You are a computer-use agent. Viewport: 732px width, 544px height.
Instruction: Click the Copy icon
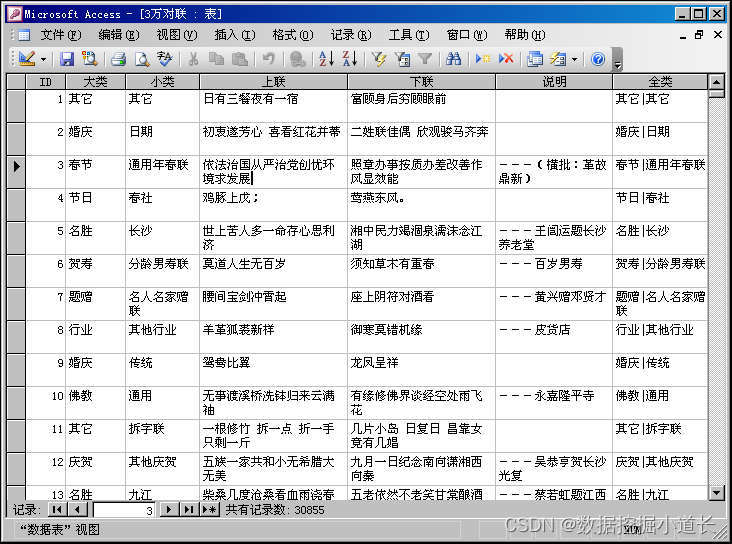click(216, 59)
